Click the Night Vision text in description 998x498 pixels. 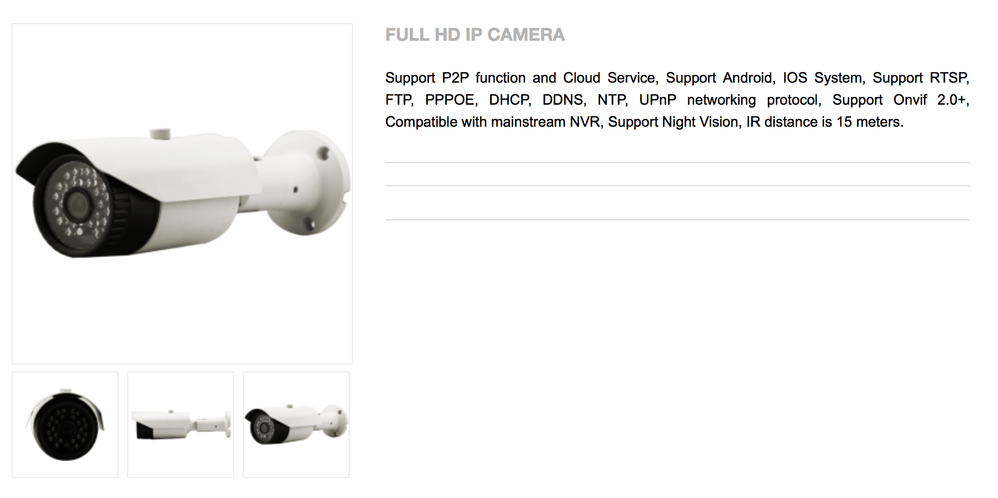[x=700, y=122]
